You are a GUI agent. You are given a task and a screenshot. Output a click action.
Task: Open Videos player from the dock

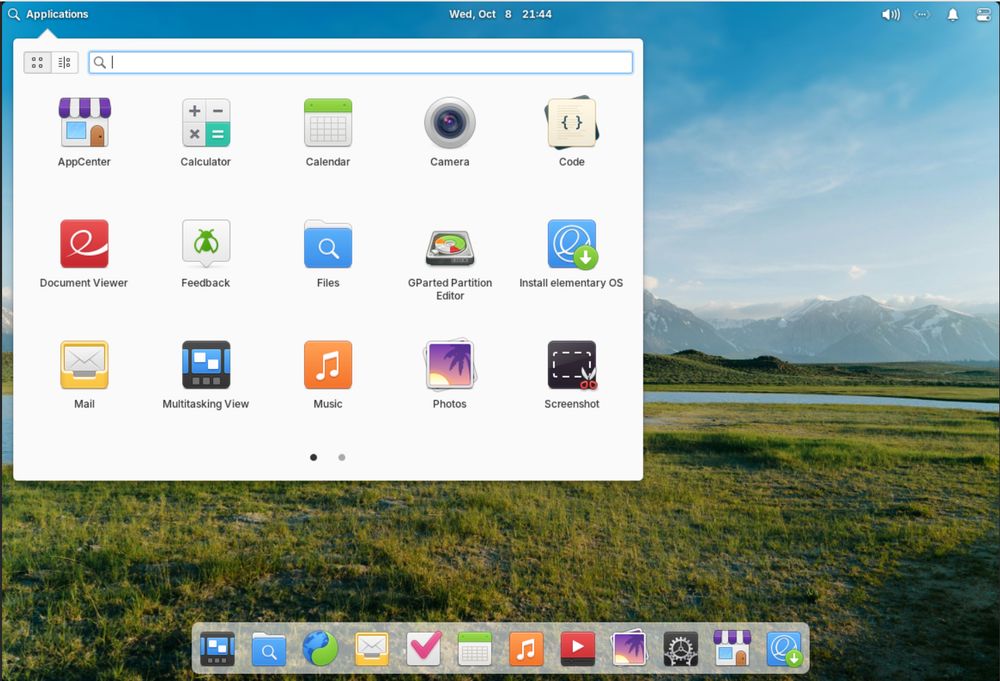click(578, 648)
